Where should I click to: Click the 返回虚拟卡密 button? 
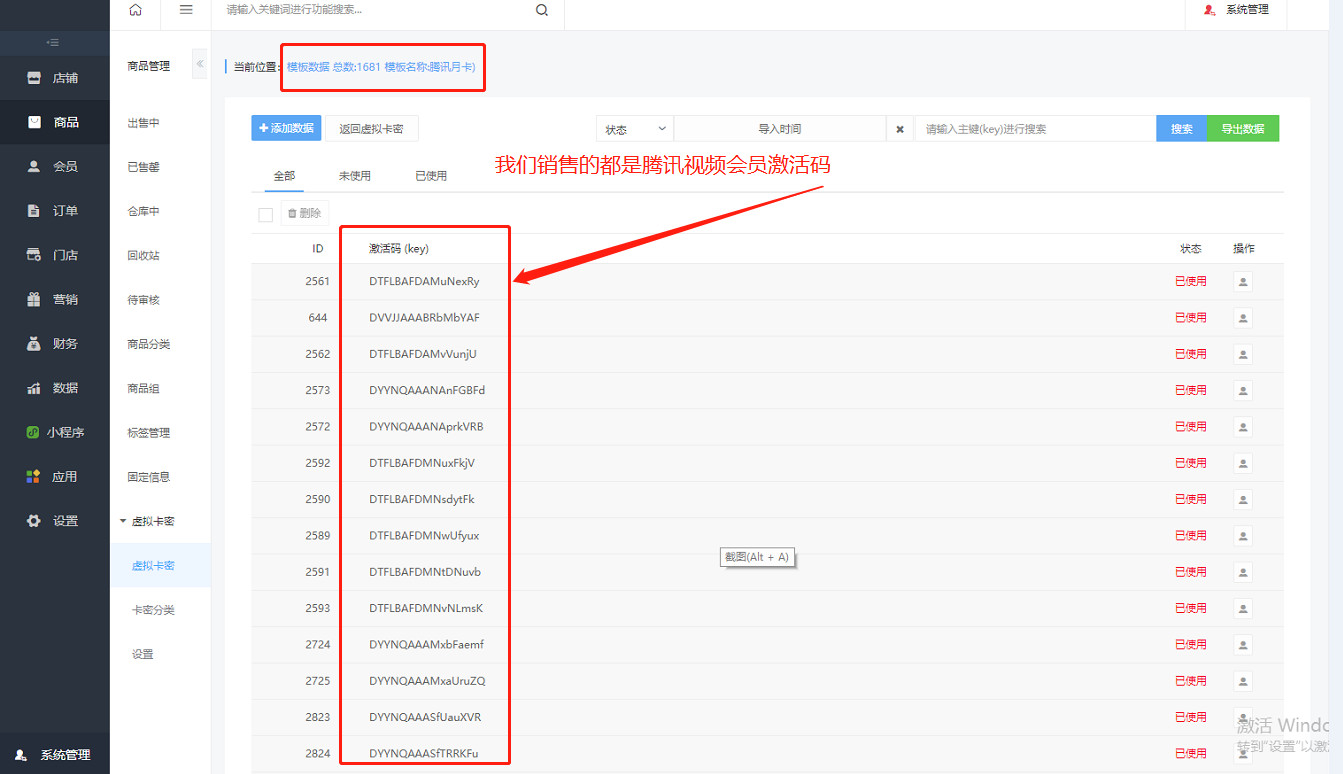[372, 128]
